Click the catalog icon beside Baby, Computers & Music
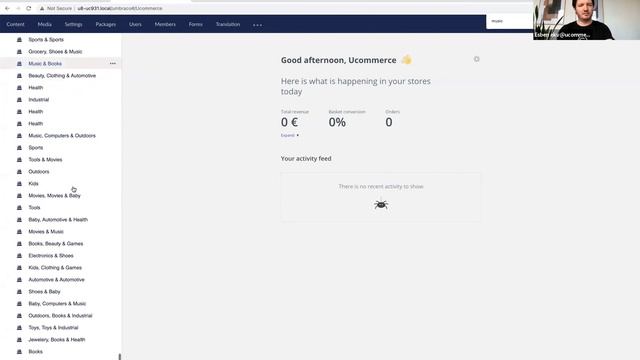Image resolution: width=640 pixels, height=360 pixels. 19,304
